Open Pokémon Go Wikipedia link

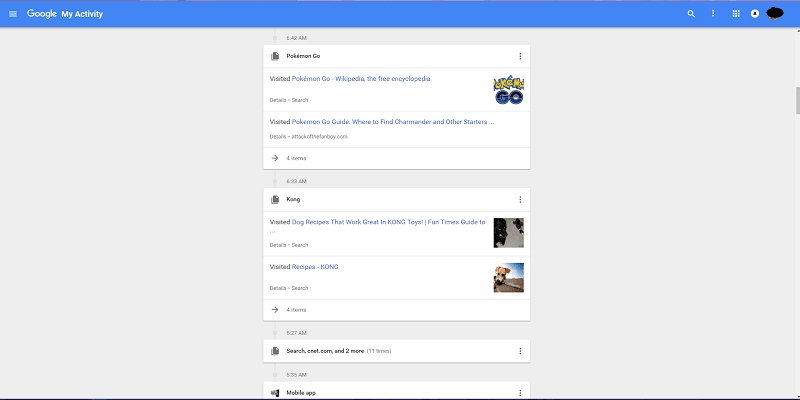pos(361,79)
